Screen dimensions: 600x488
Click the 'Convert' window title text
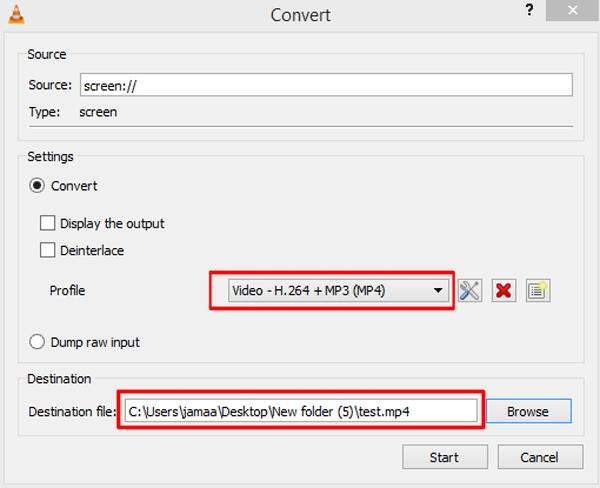(300, 15)
